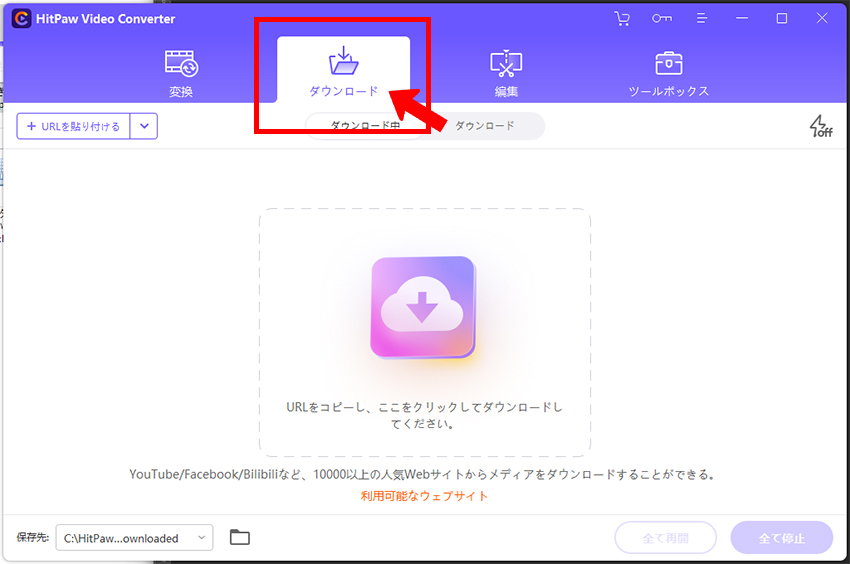
Task: Close the HitPaw Video Converter window
Action: pyautogui.click(x=822, y=18)
